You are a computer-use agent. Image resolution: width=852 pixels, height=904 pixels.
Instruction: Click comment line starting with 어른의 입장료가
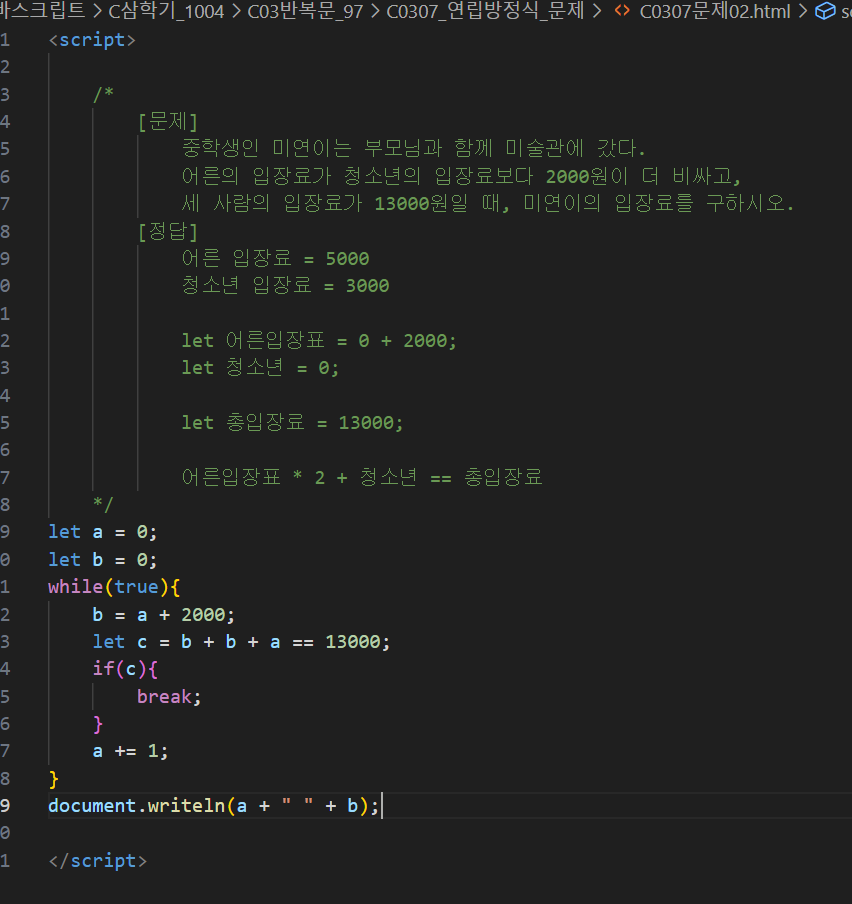click(461, 176)
